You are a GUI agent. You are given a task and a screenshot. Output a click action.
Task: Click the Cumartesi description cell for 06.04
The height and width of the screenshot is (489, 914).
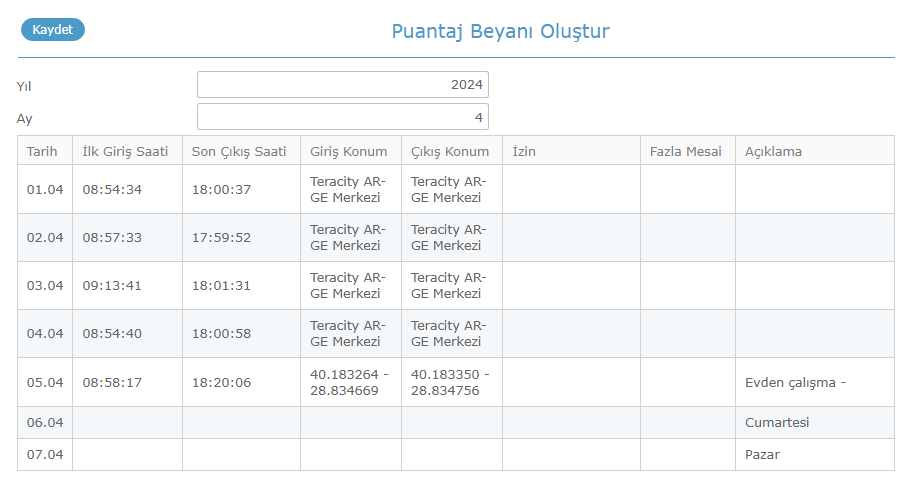point(815,423)
